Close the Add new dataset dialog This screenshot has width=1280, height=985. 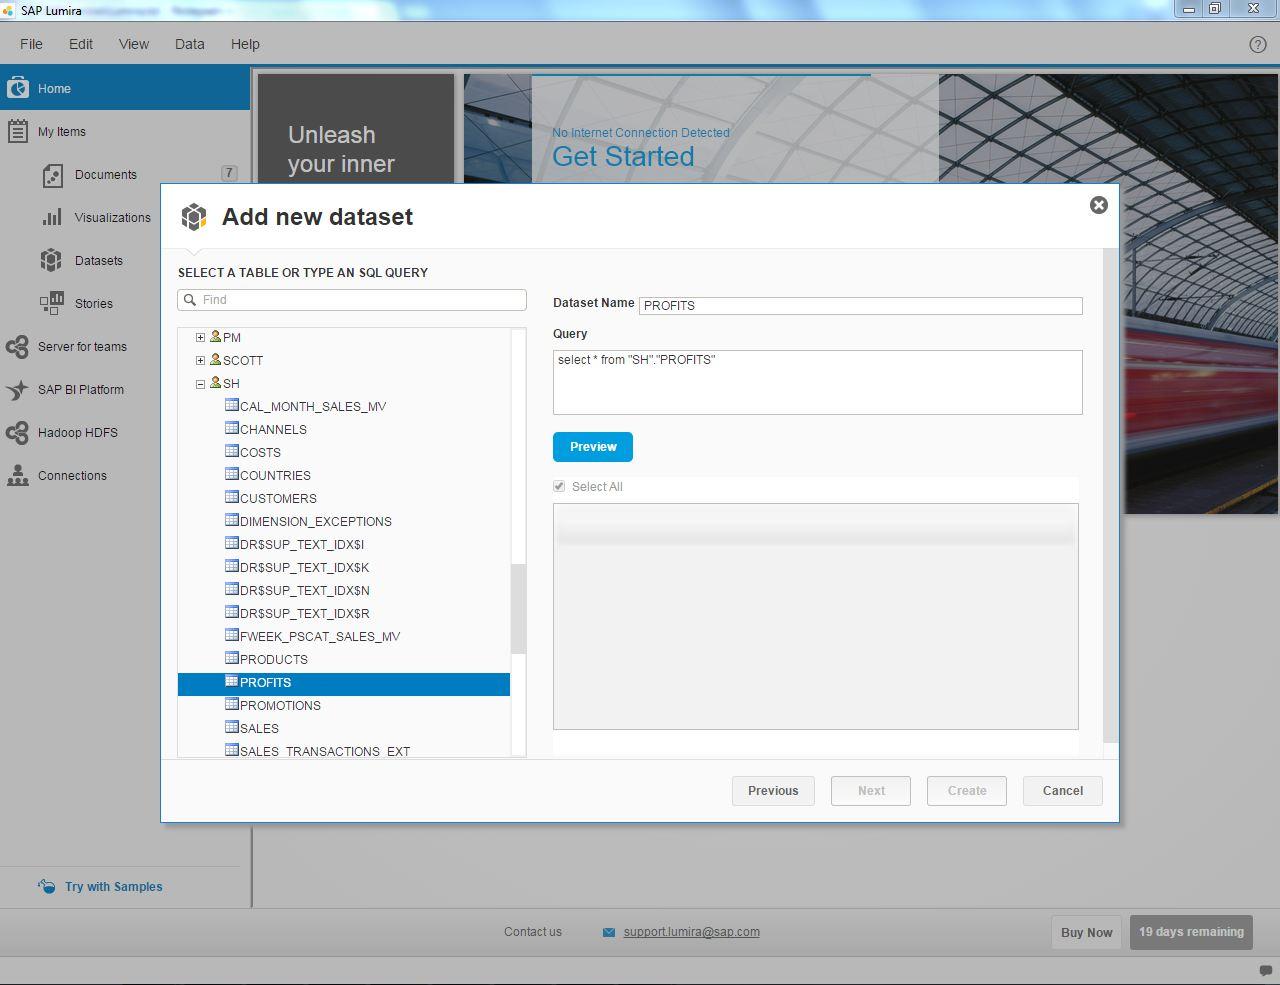[x=1098, y=205]
